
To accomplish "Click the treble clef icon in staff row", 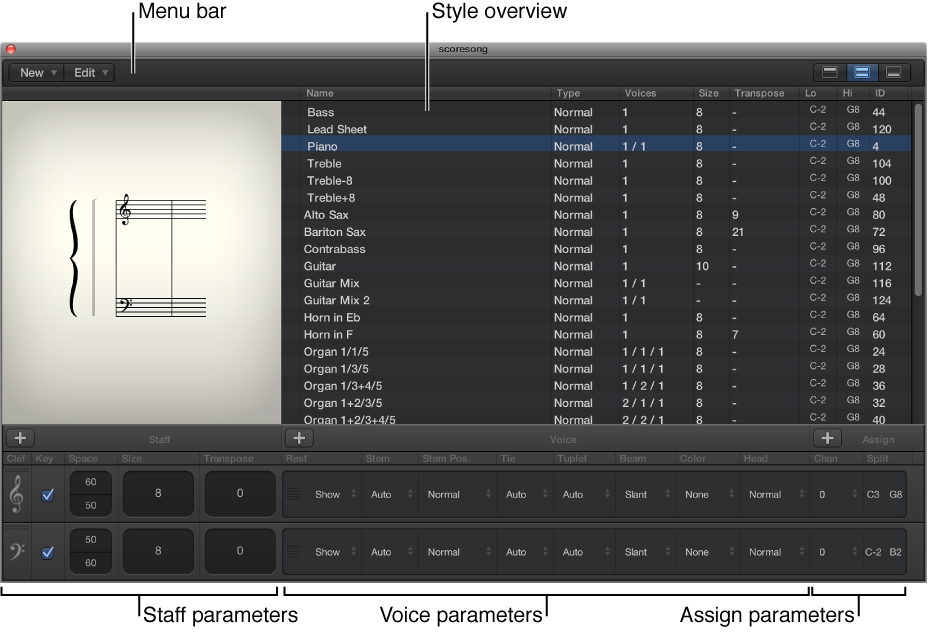I will pyautogui.click(x=17, y=494).
